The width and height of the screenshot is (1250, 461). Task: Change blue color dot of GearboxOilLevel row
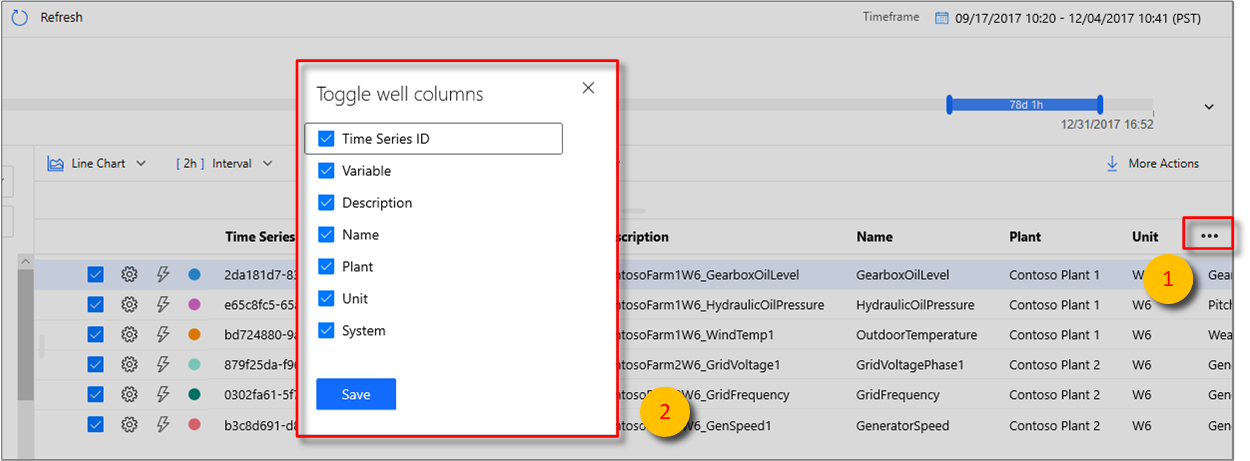(x=195, y=274)
